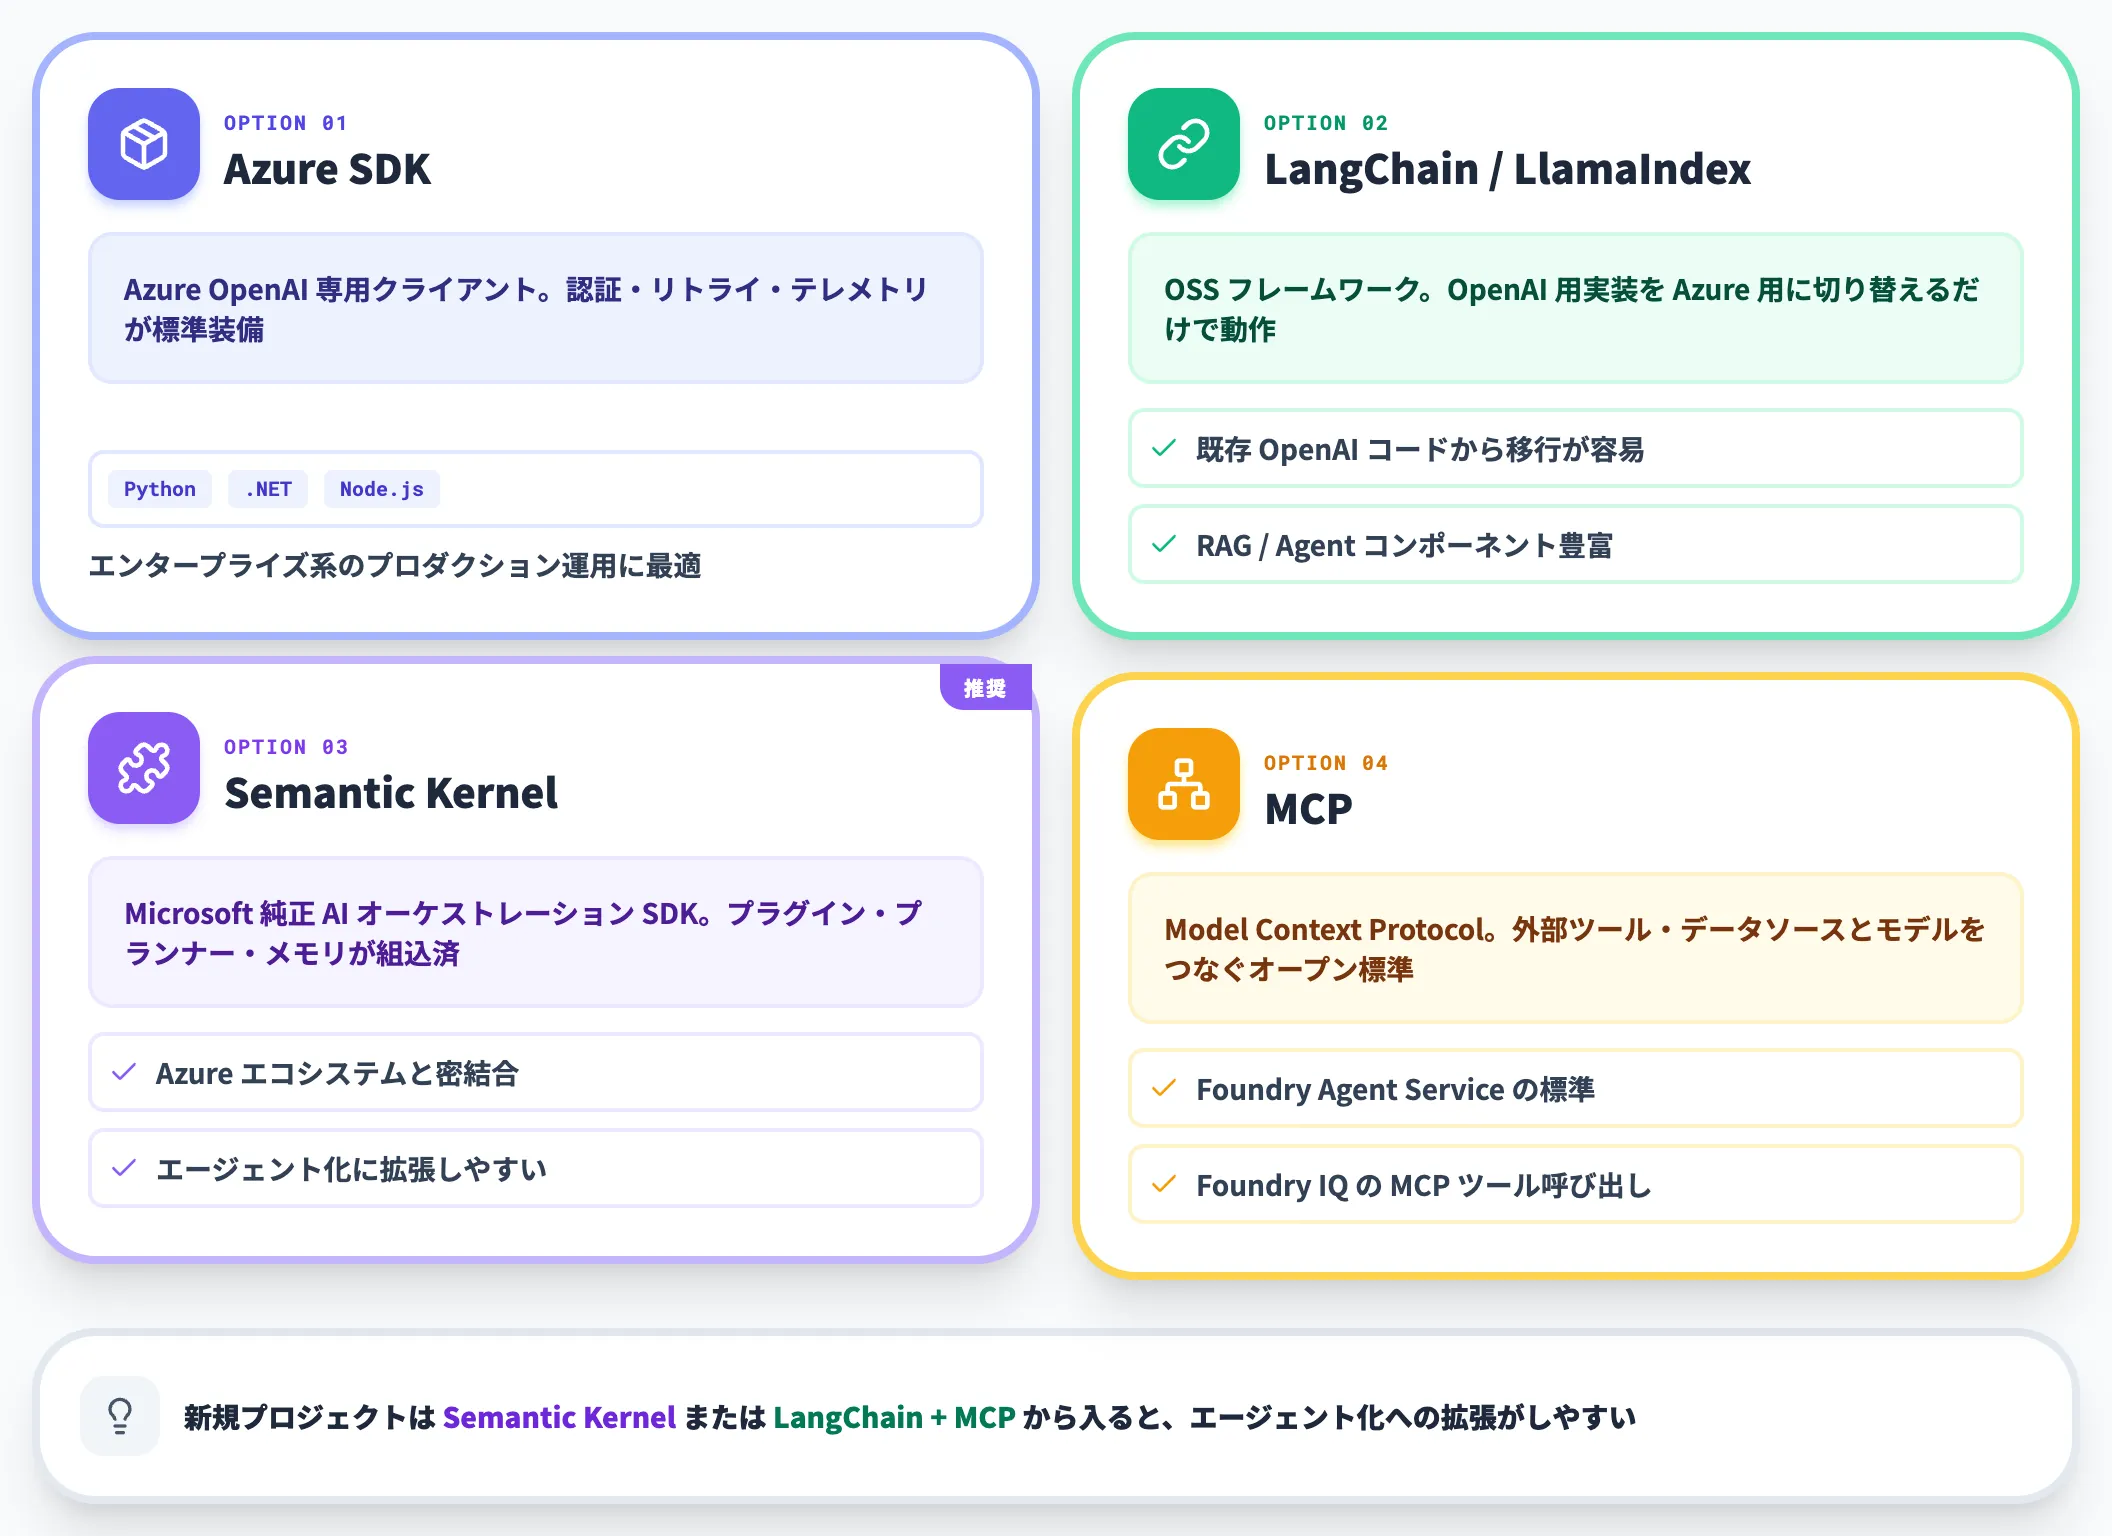Select the Node.js tag
The width and height of the screenshot is (2112, 1536).
(382, 489)
